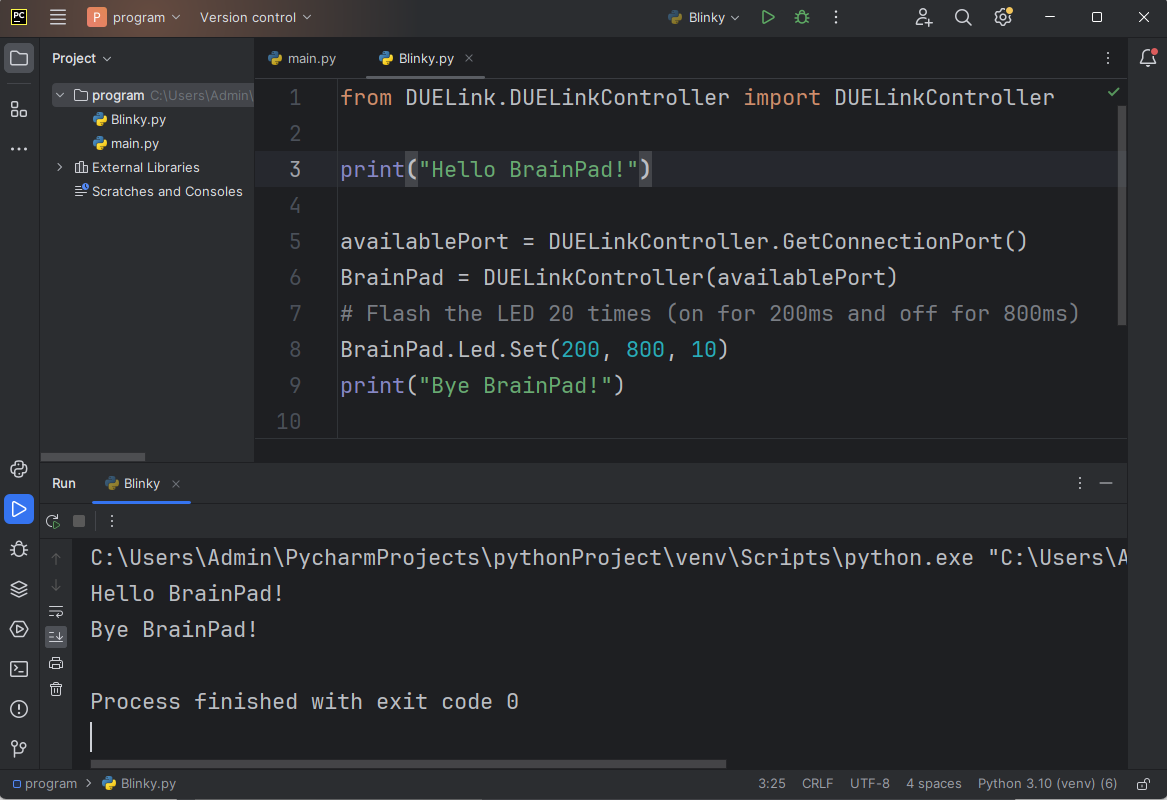Switch to the main.py editor tab

303,58
